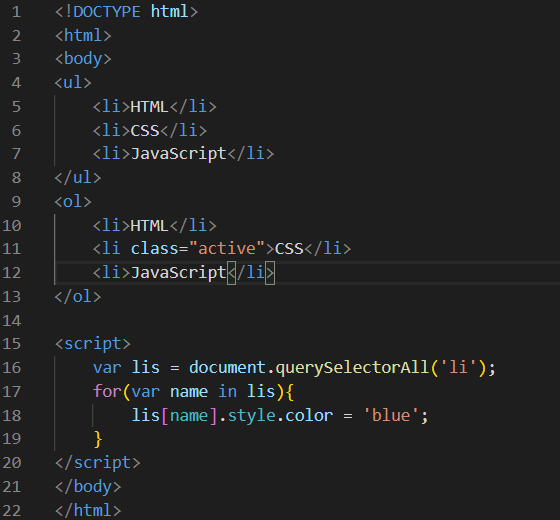Screen dimensions: 560x520
Task: Click the name variable on line 17
Action: [189, 392]
